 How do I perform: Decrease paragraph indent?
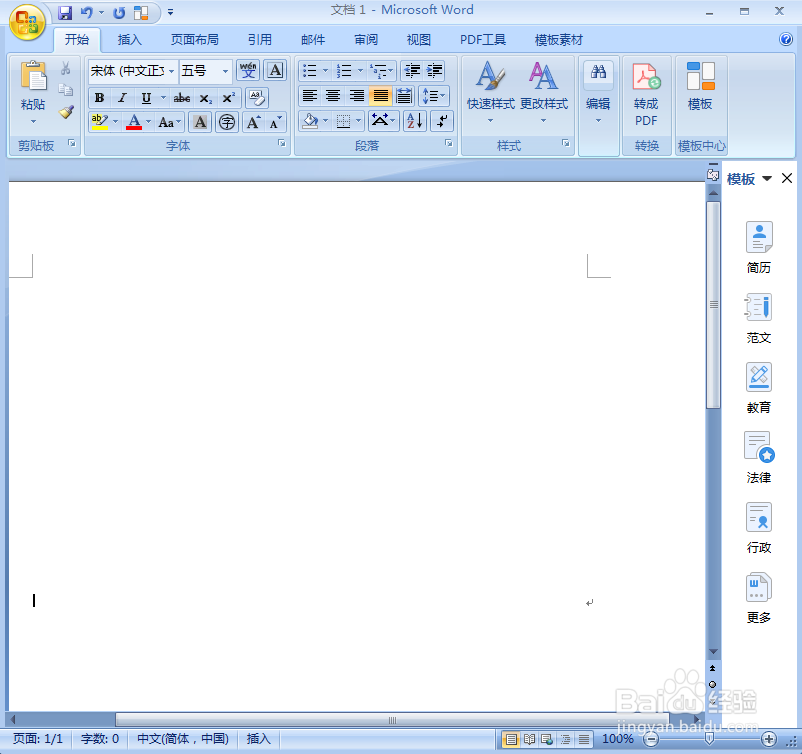(412, 70)
